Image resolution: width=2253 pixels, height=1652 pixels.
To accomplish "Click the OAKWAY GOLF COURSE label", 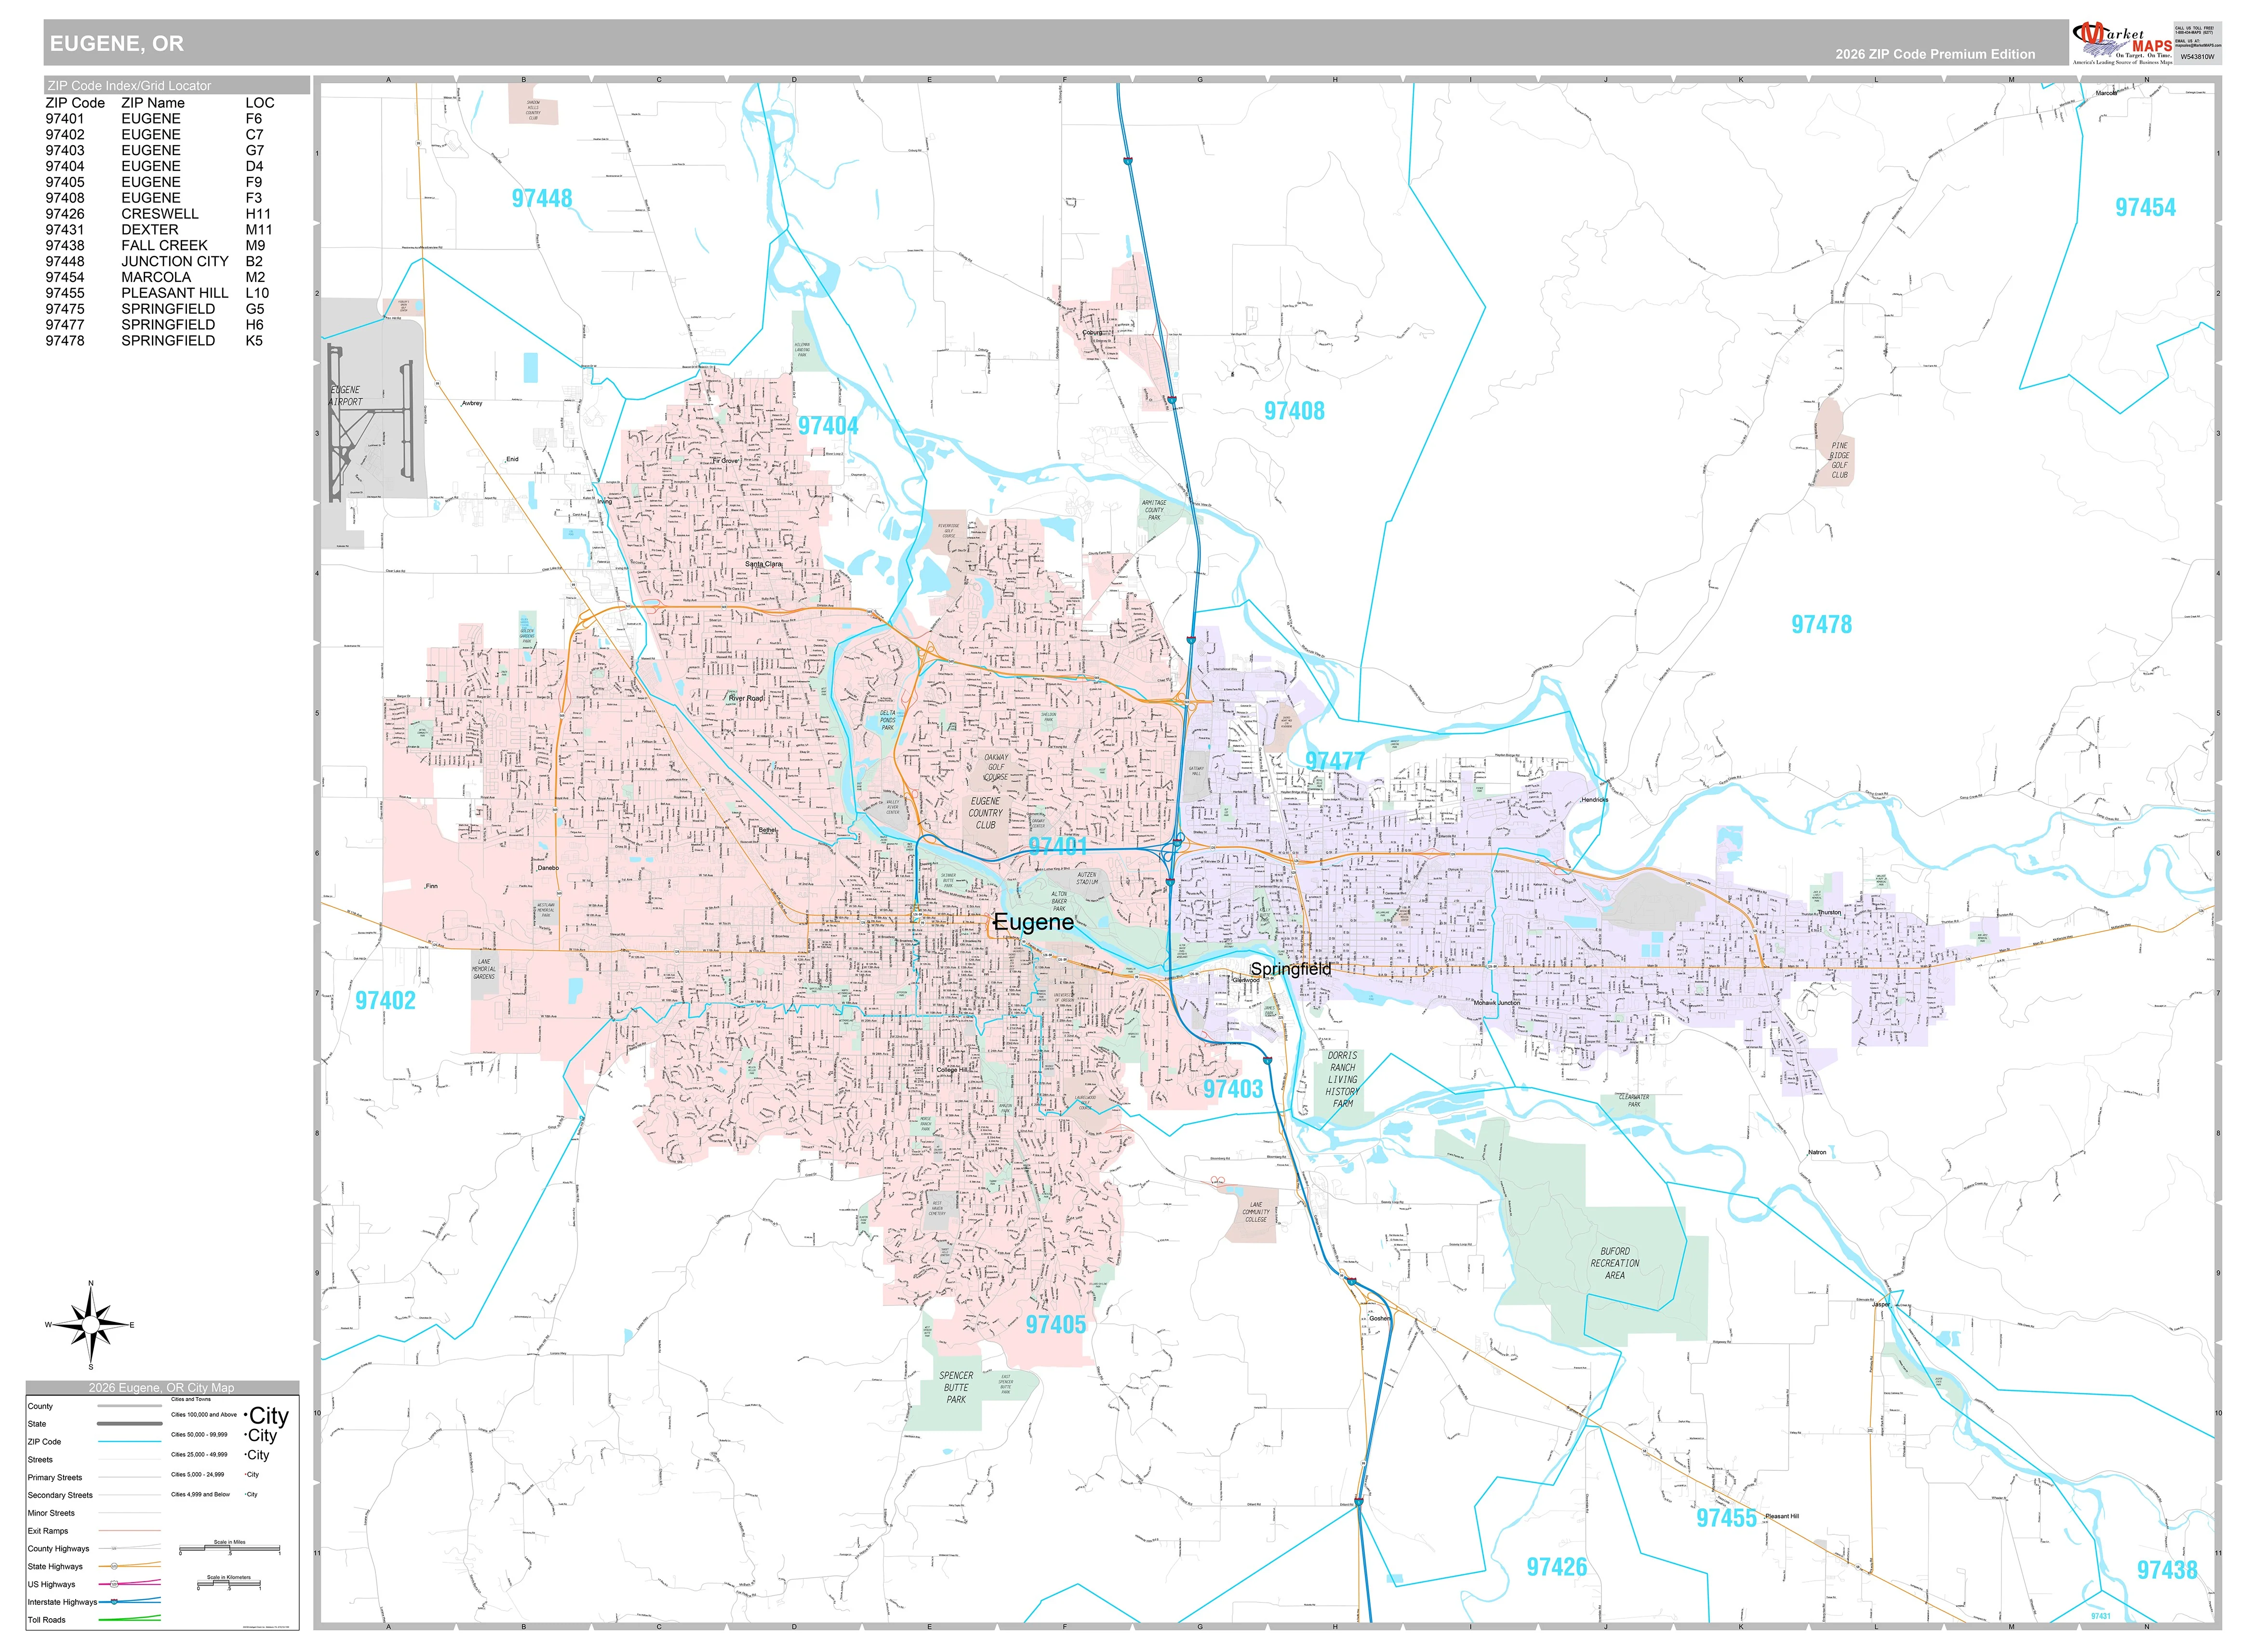I will (996, 767).
